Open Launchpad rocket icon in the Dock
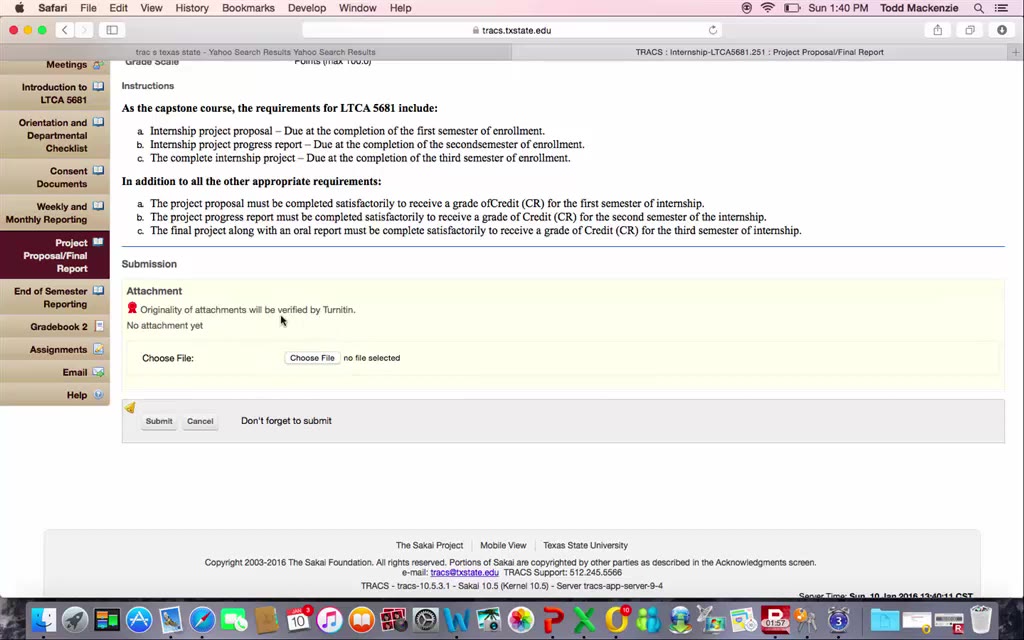Viewport: 1024px width, 640px height. (75, 620)
